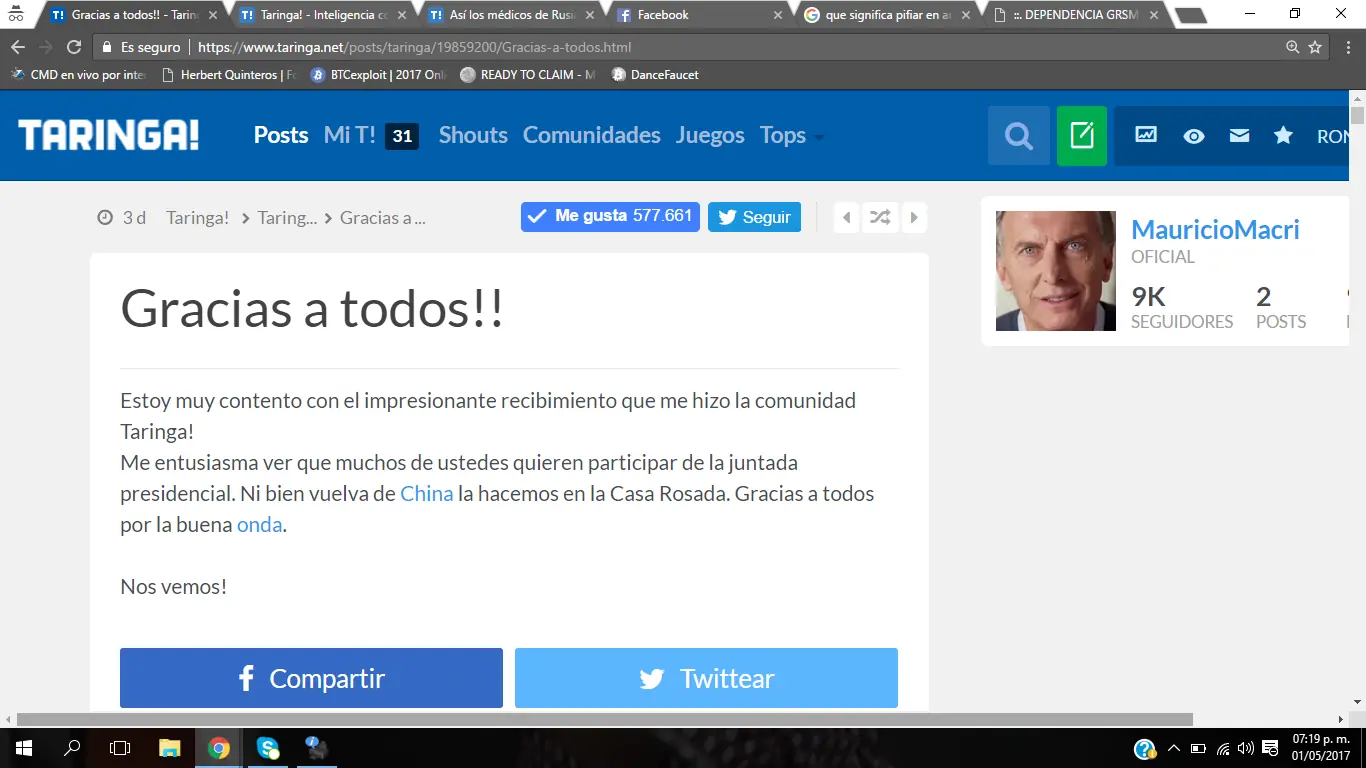Click the secure padlock icon
Screen dimensions: 1366x768
(107, 47)
